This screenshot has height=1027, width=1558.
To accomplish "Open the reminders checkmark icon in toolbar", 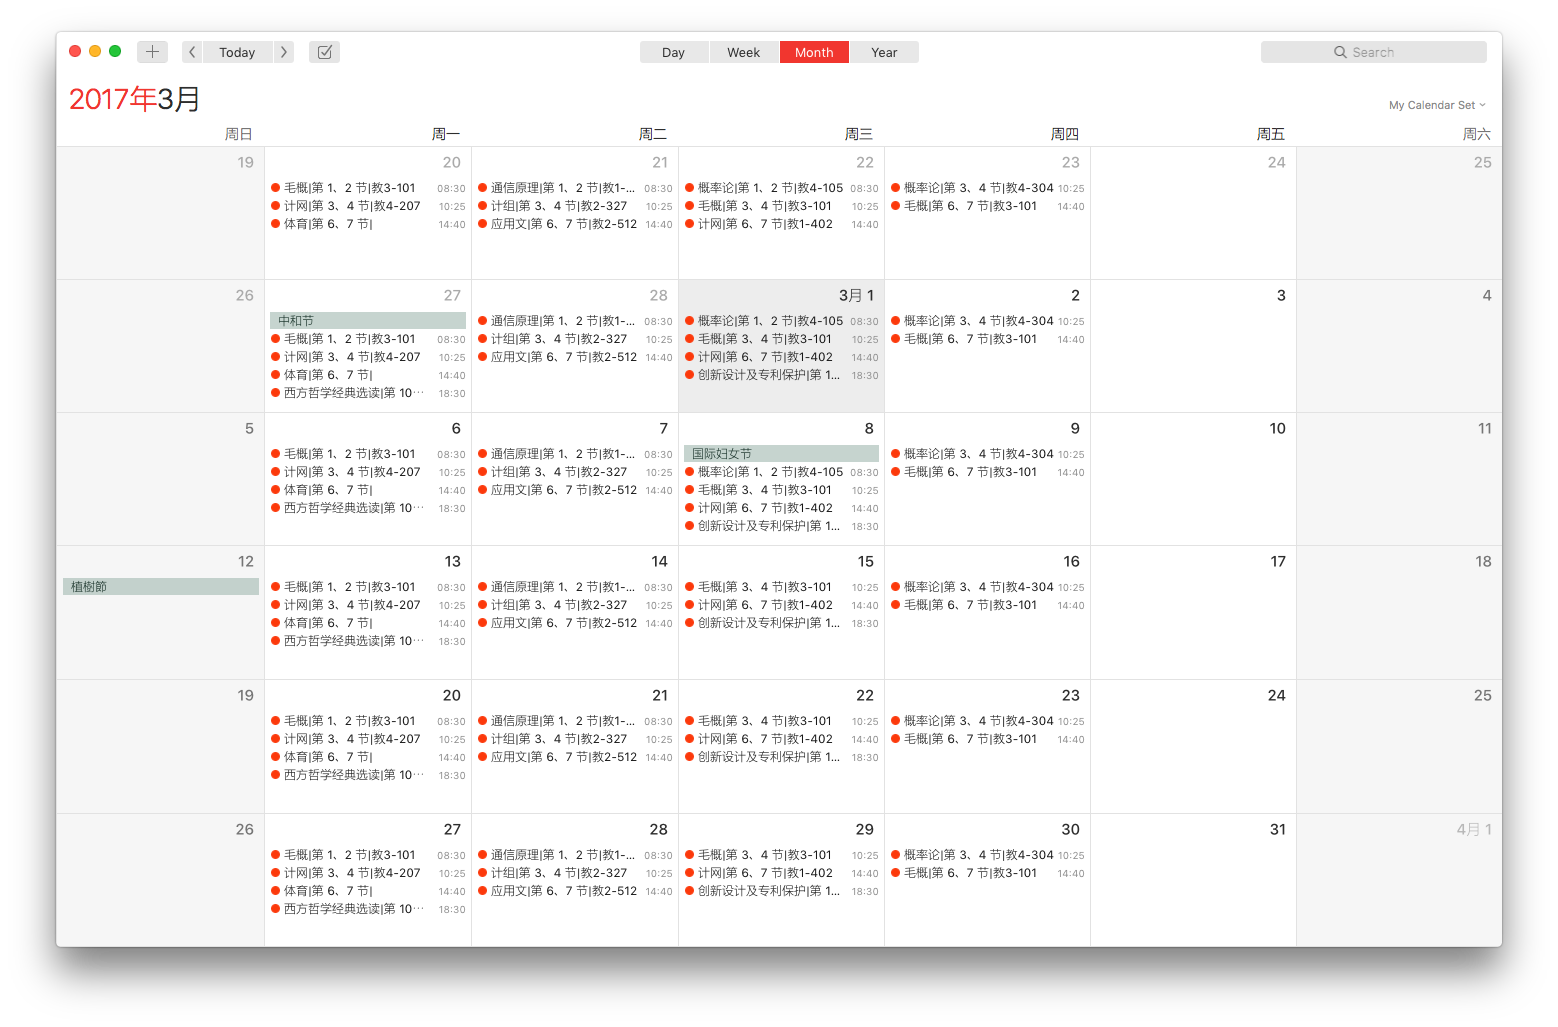I will coord(325,52).
